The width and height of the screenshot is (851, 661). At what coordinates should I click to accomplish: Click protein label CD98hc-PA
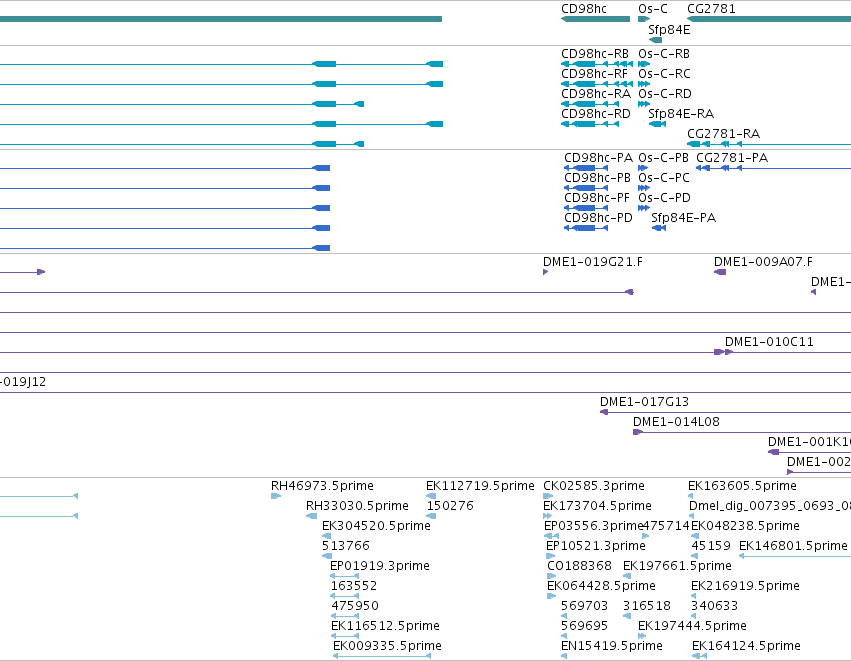click(599, 158)
